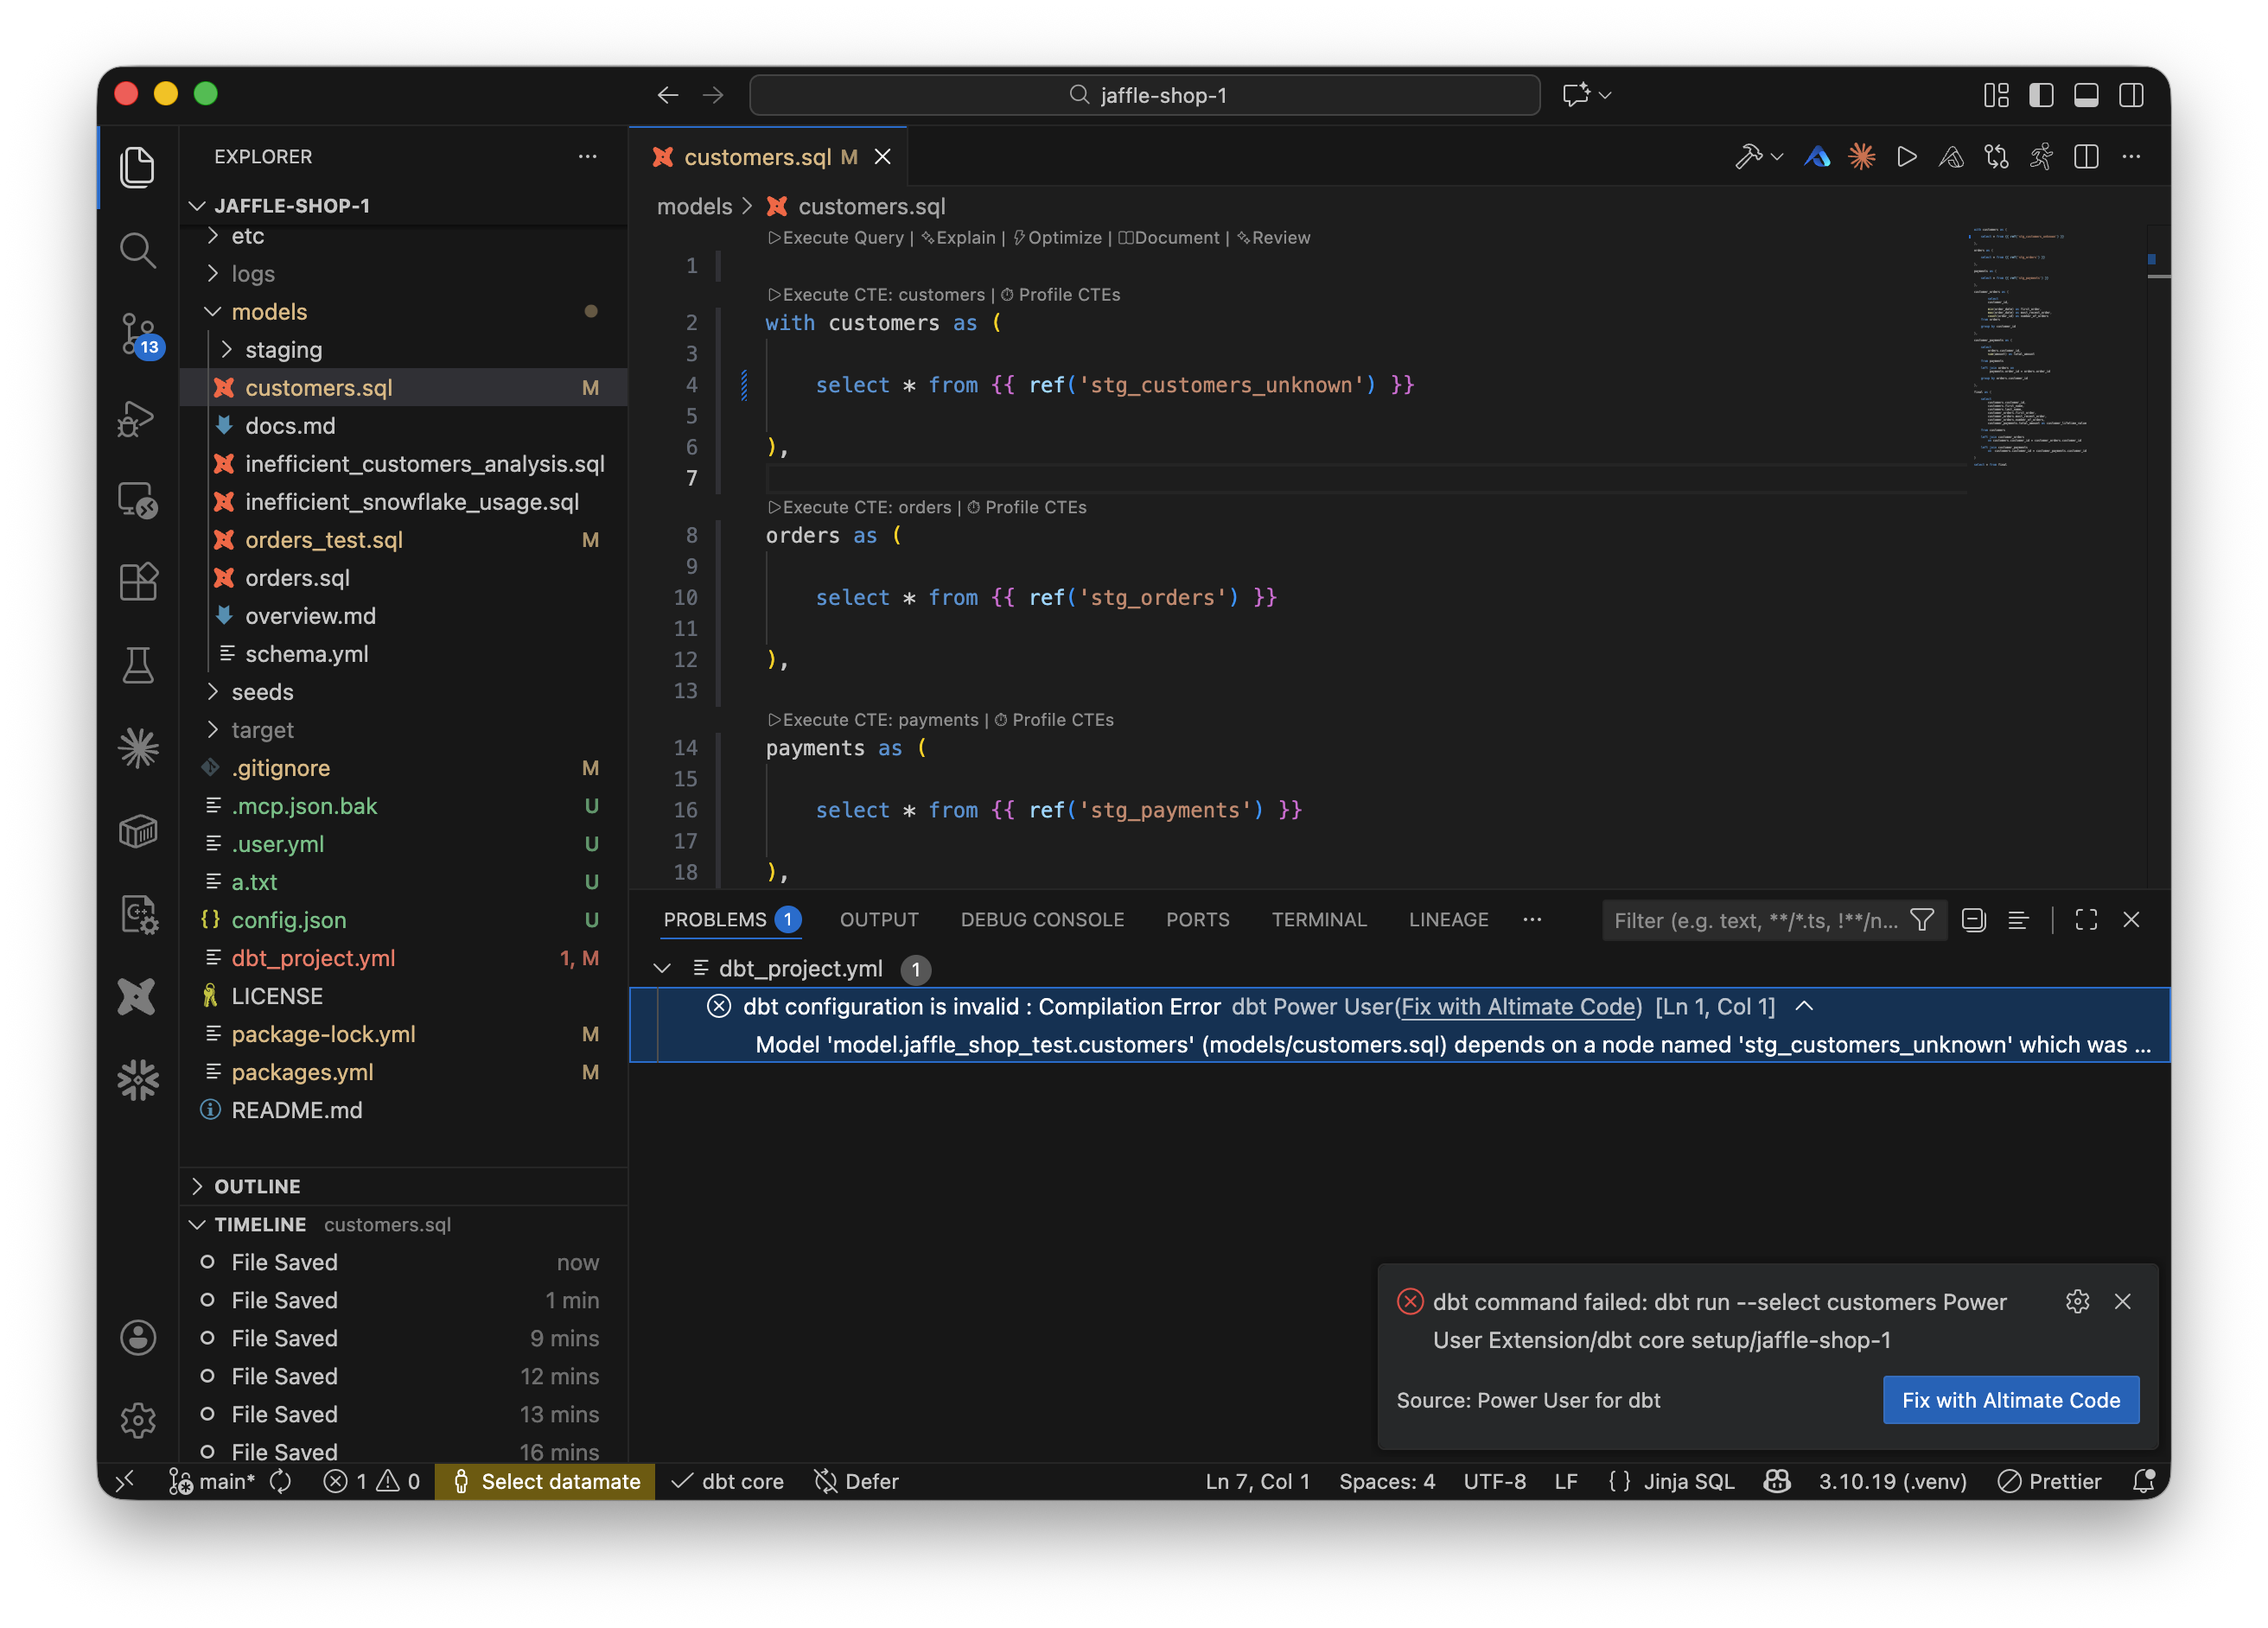Screen dimensions: 2268x1628
Task: Click Fix with Altimate Code button
Action: click(2011, 1400)
